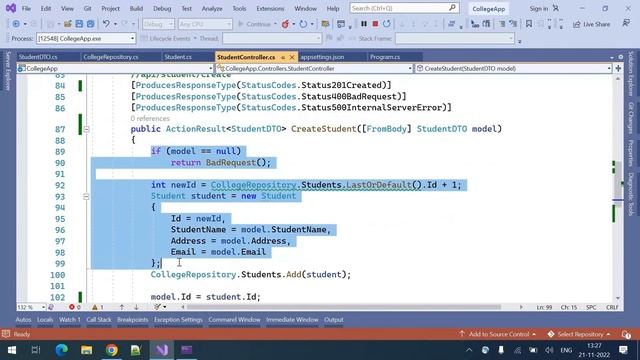Screen dimensions: 640x360
Task: Open the Solution Explorer side tab
Action: click(x=631, y=74)
